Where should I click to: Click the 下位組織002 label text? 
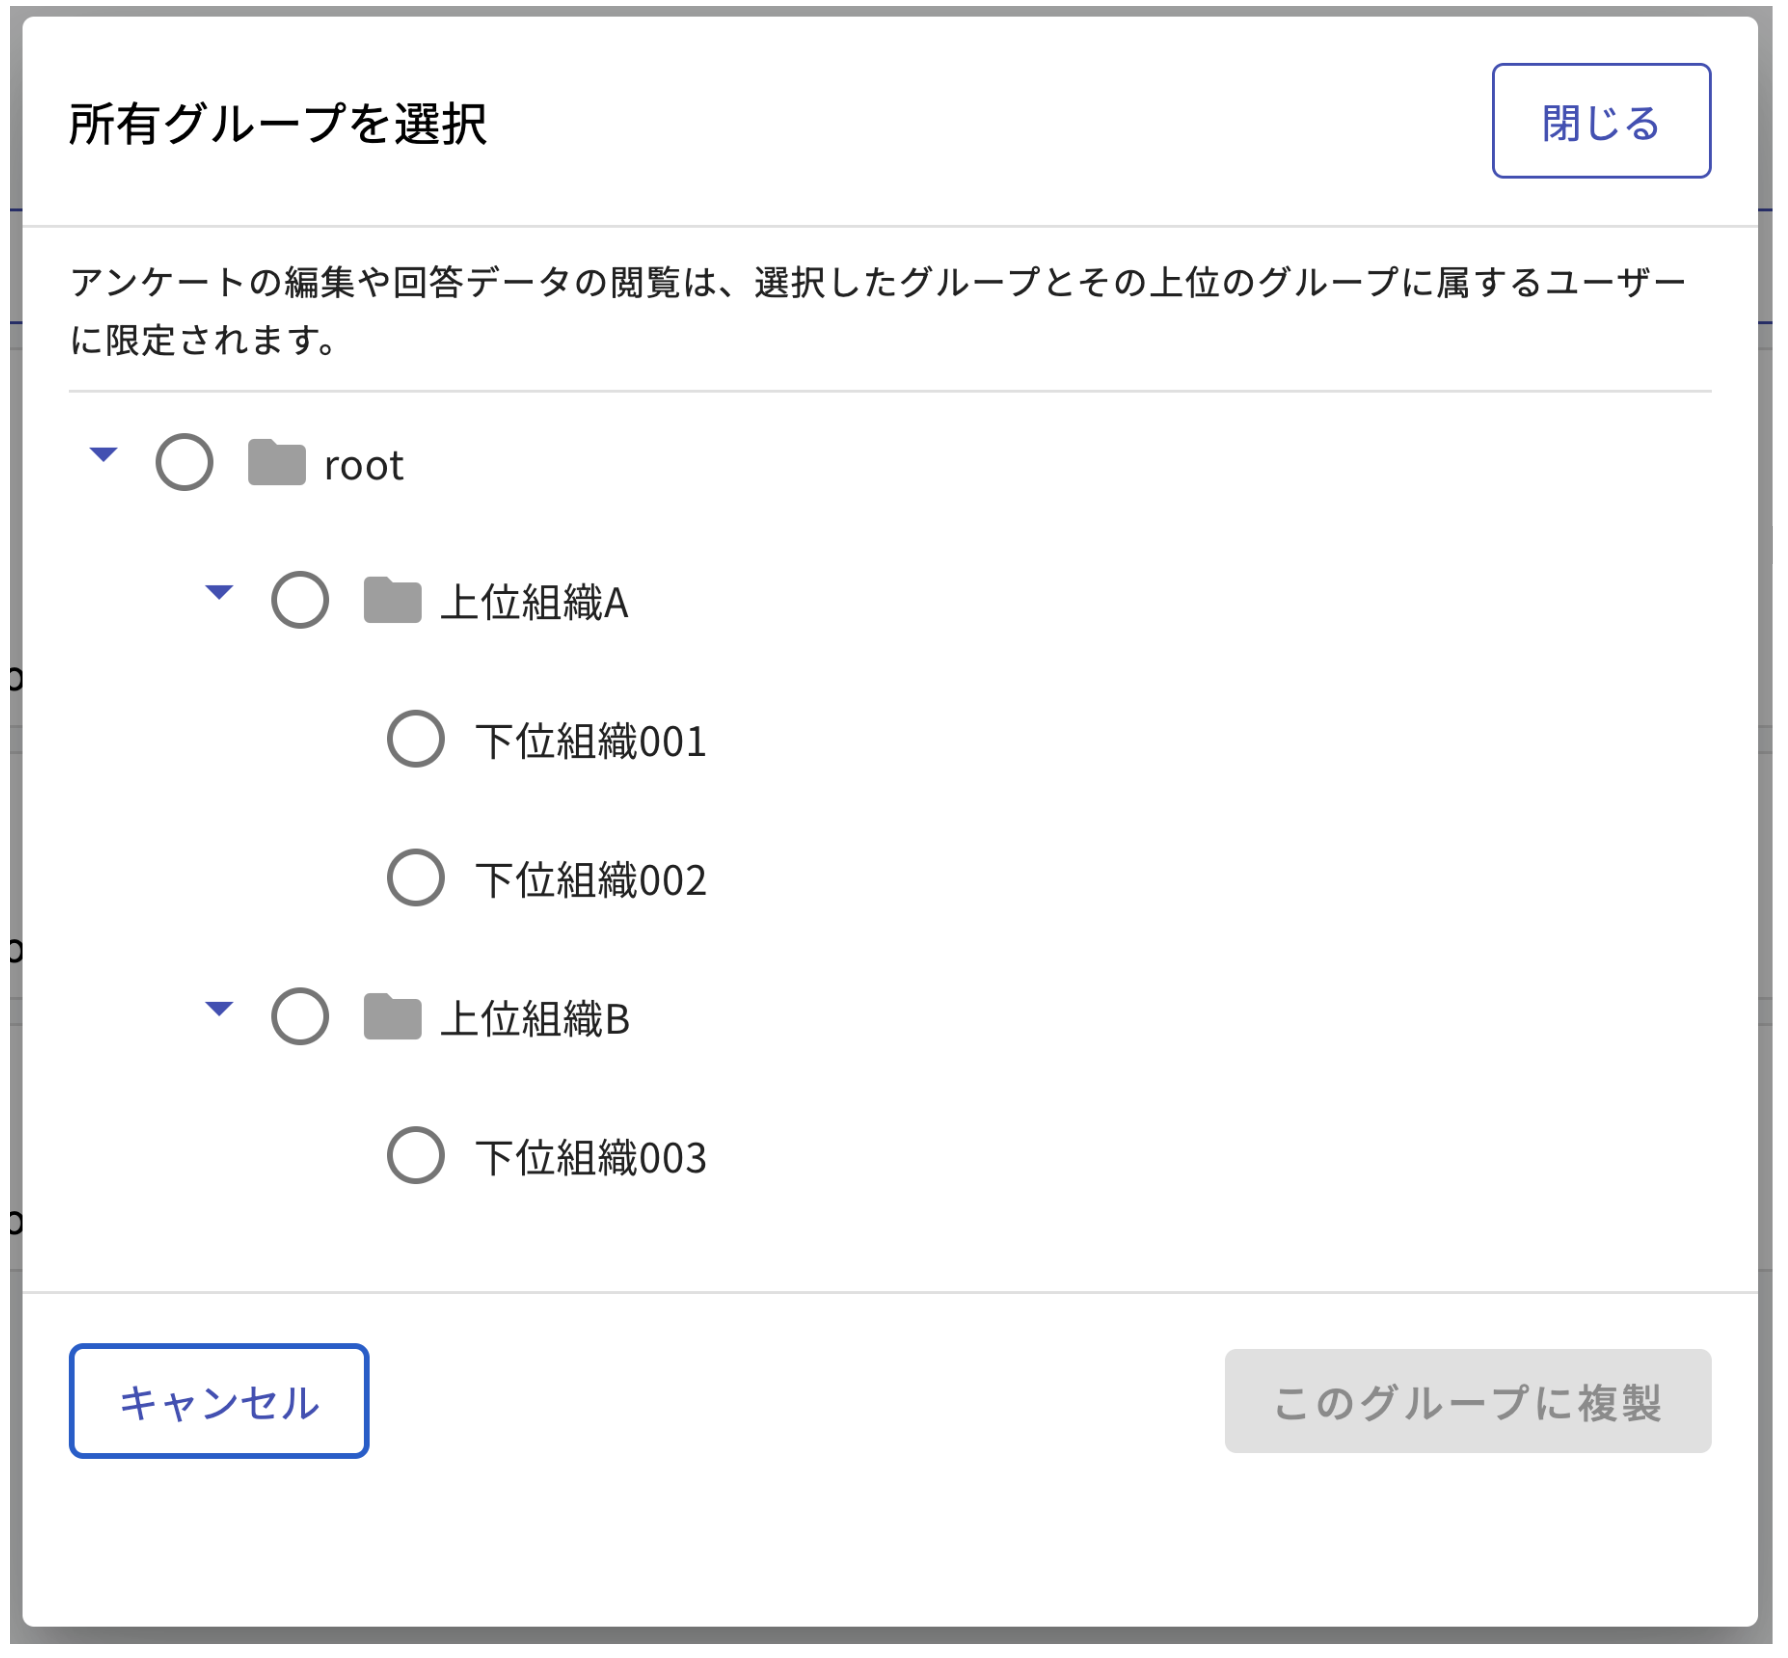[589, 880]
